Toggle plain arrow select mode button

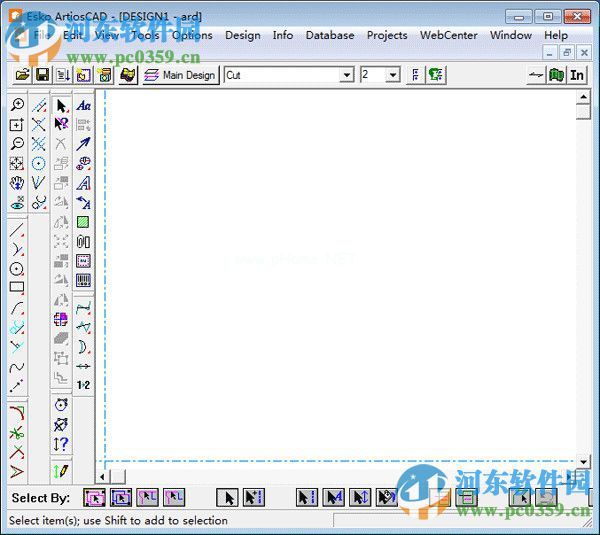tap(227, 498)
